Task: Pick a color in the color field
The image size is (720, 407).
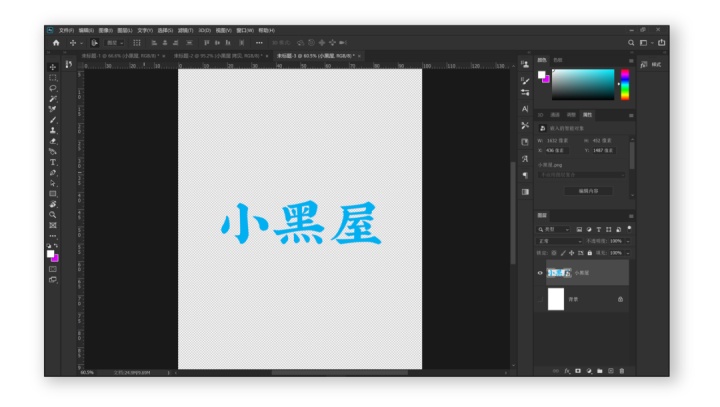Action: coord(583,85)
